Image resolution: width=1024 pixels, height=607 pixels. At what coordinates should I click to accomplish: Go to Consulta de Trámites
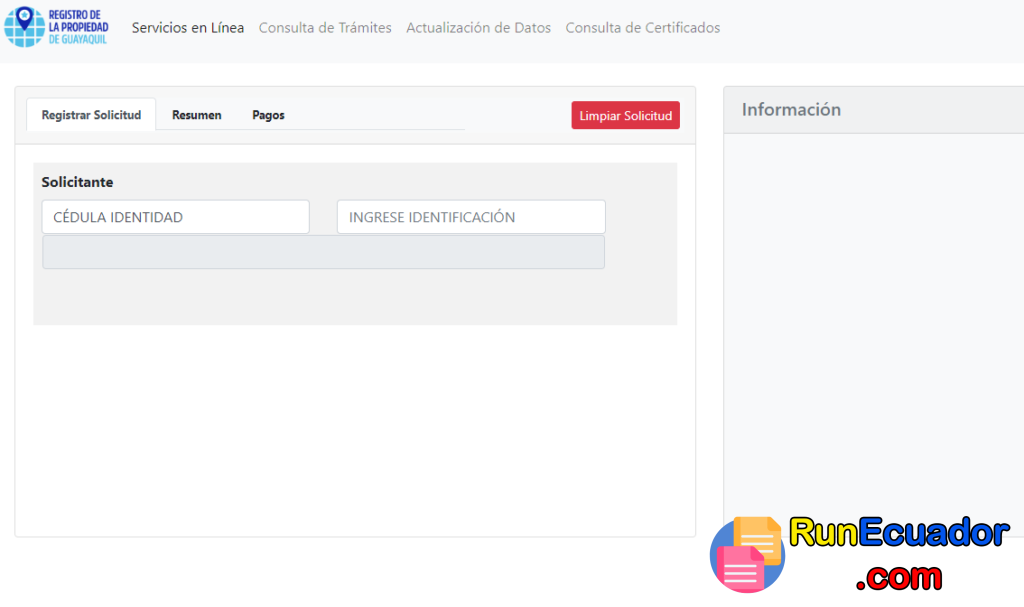pos(325,27)
